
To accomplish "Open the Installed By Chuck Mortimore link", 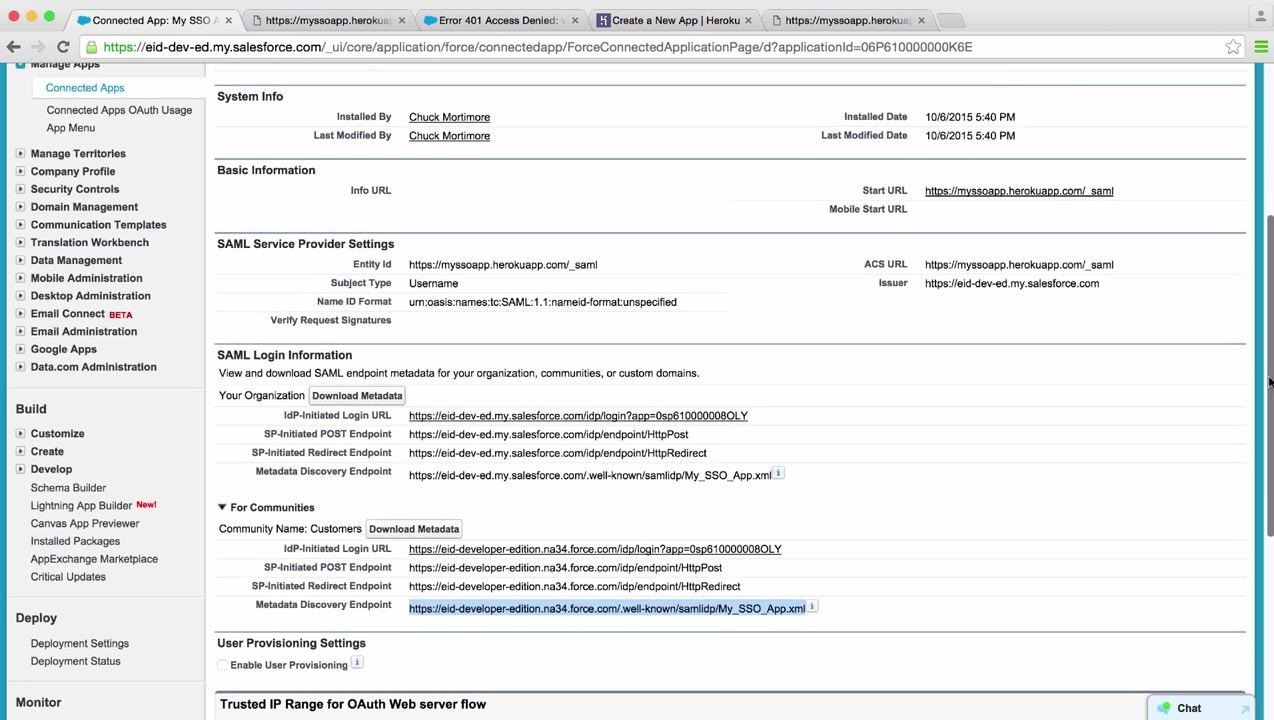I will (x=449, y=117).
